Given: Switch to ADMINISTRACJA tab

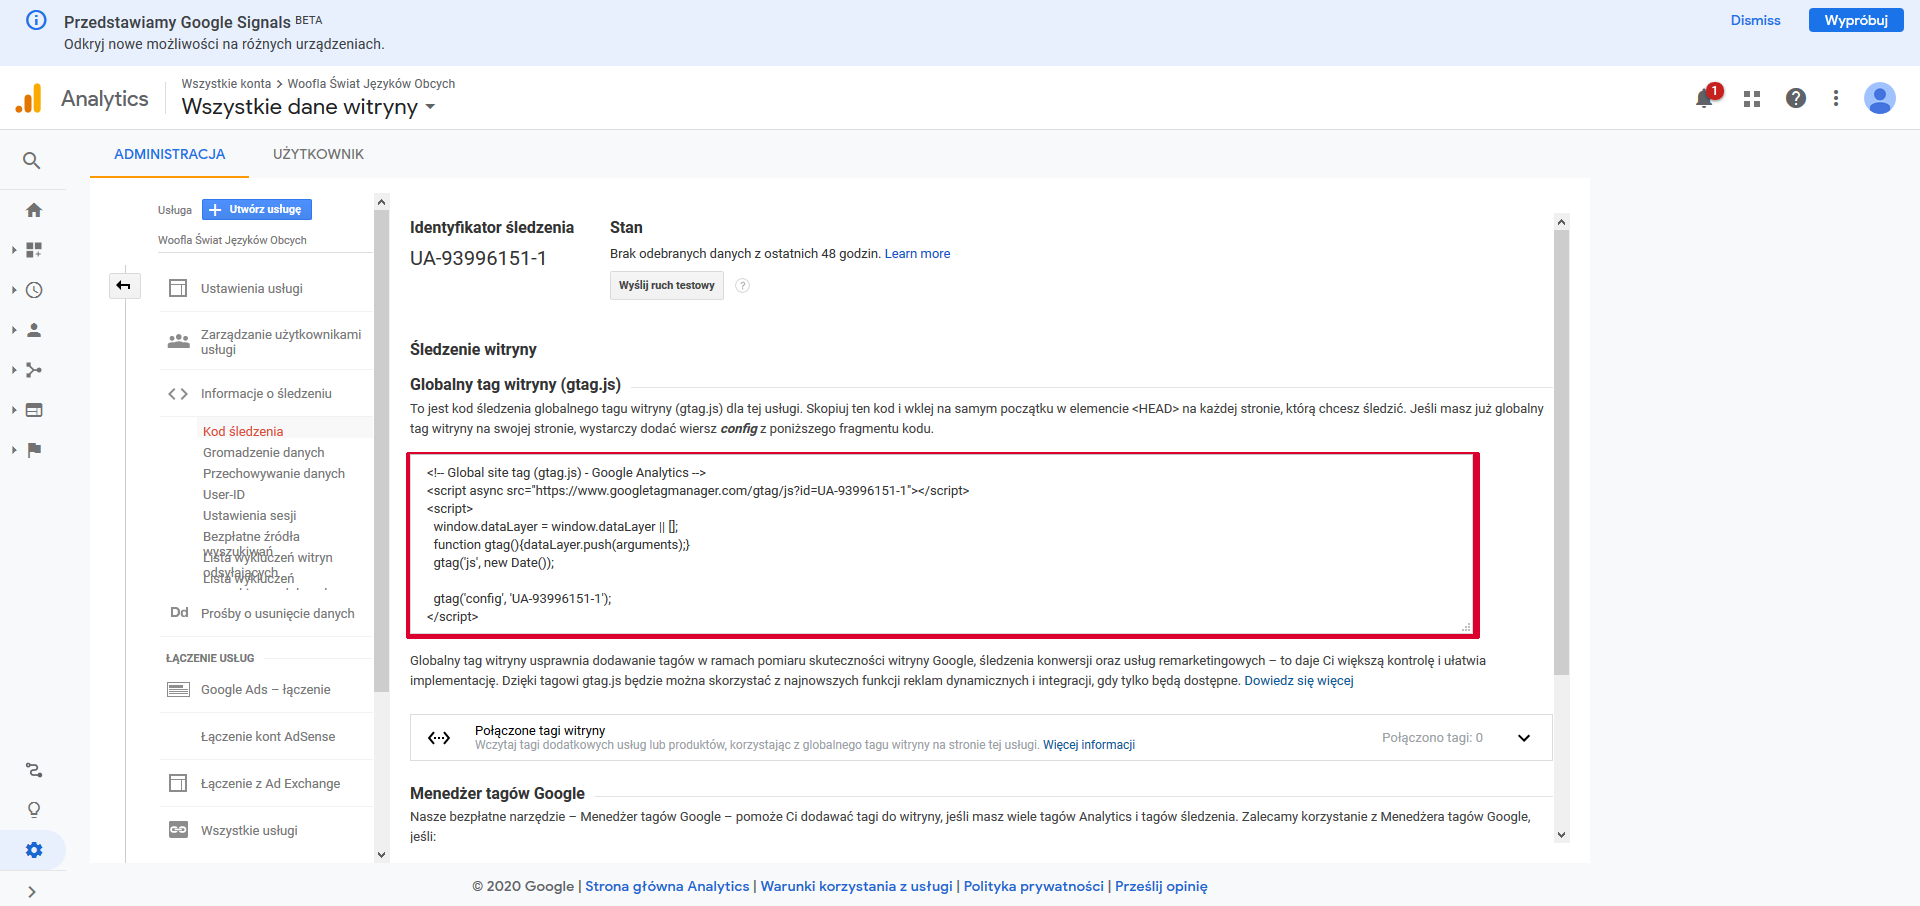Looking at the screenshot, I should [169, 154].
